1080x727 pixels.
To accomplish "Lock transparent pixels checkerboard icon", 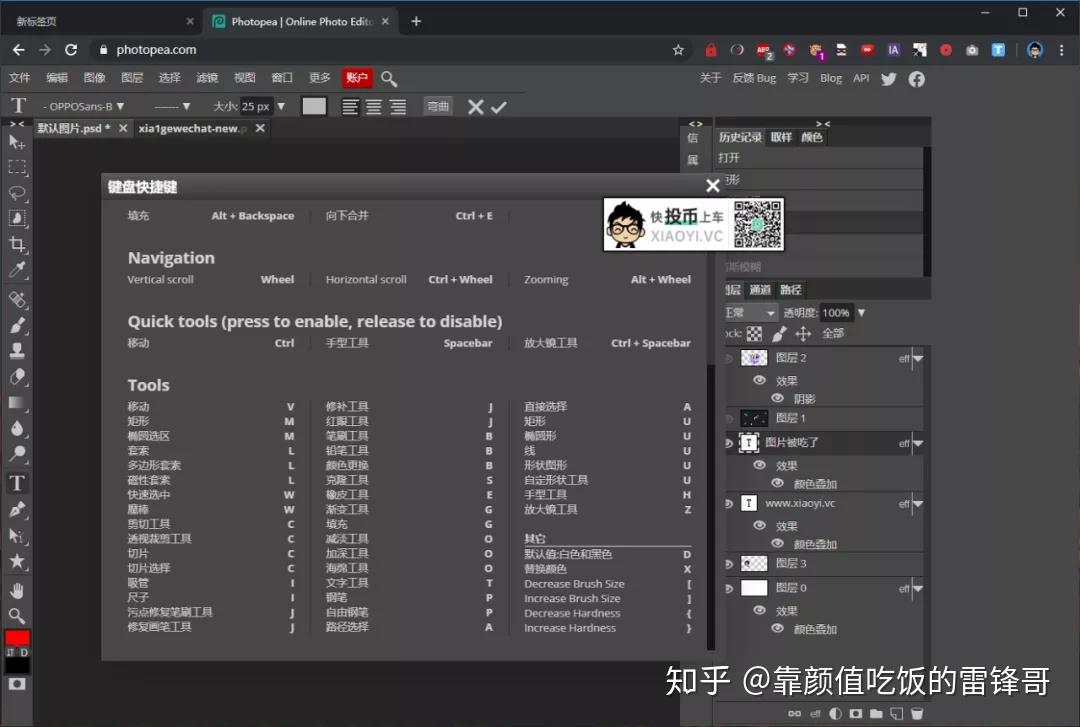I will (x=755, y=334).
